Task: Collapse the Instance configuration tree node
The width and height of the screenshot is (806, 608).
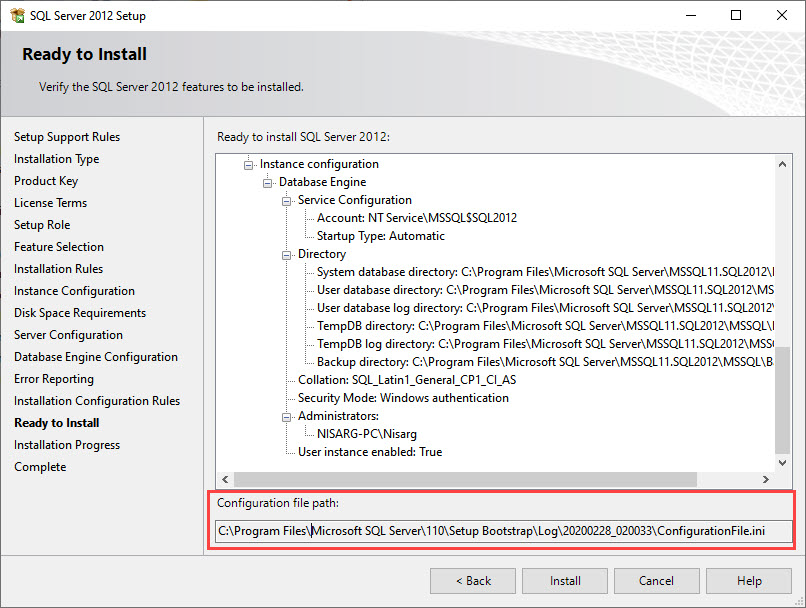Action: [x=250, y=164]
